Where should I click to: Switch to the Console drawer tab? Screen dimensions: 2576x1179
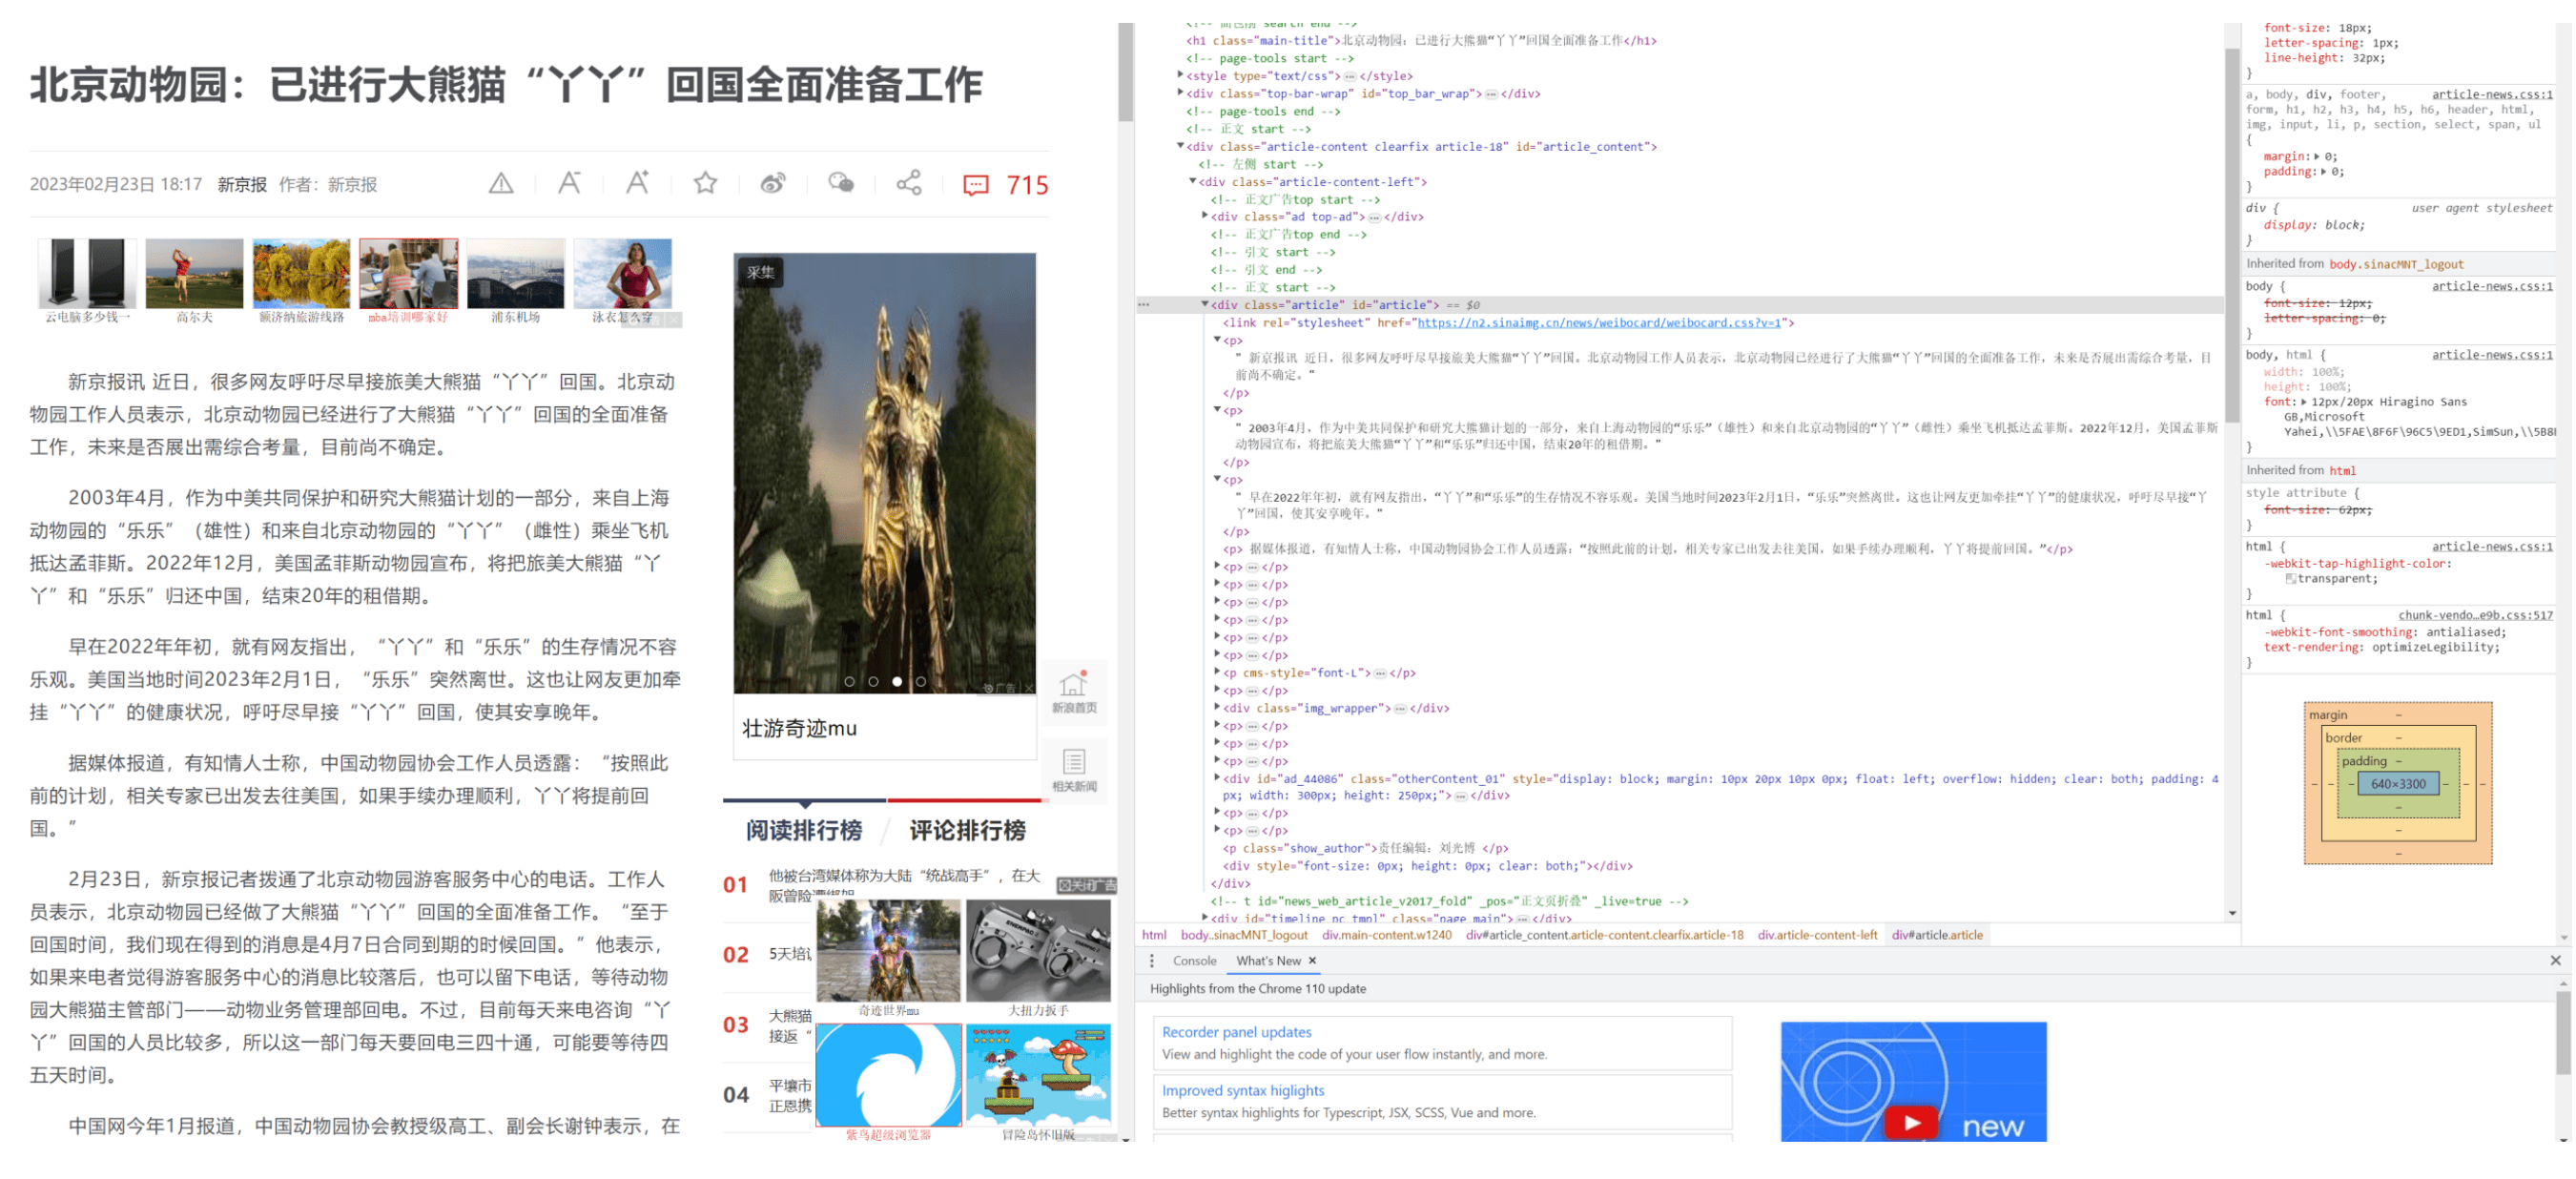point(1194,961)
